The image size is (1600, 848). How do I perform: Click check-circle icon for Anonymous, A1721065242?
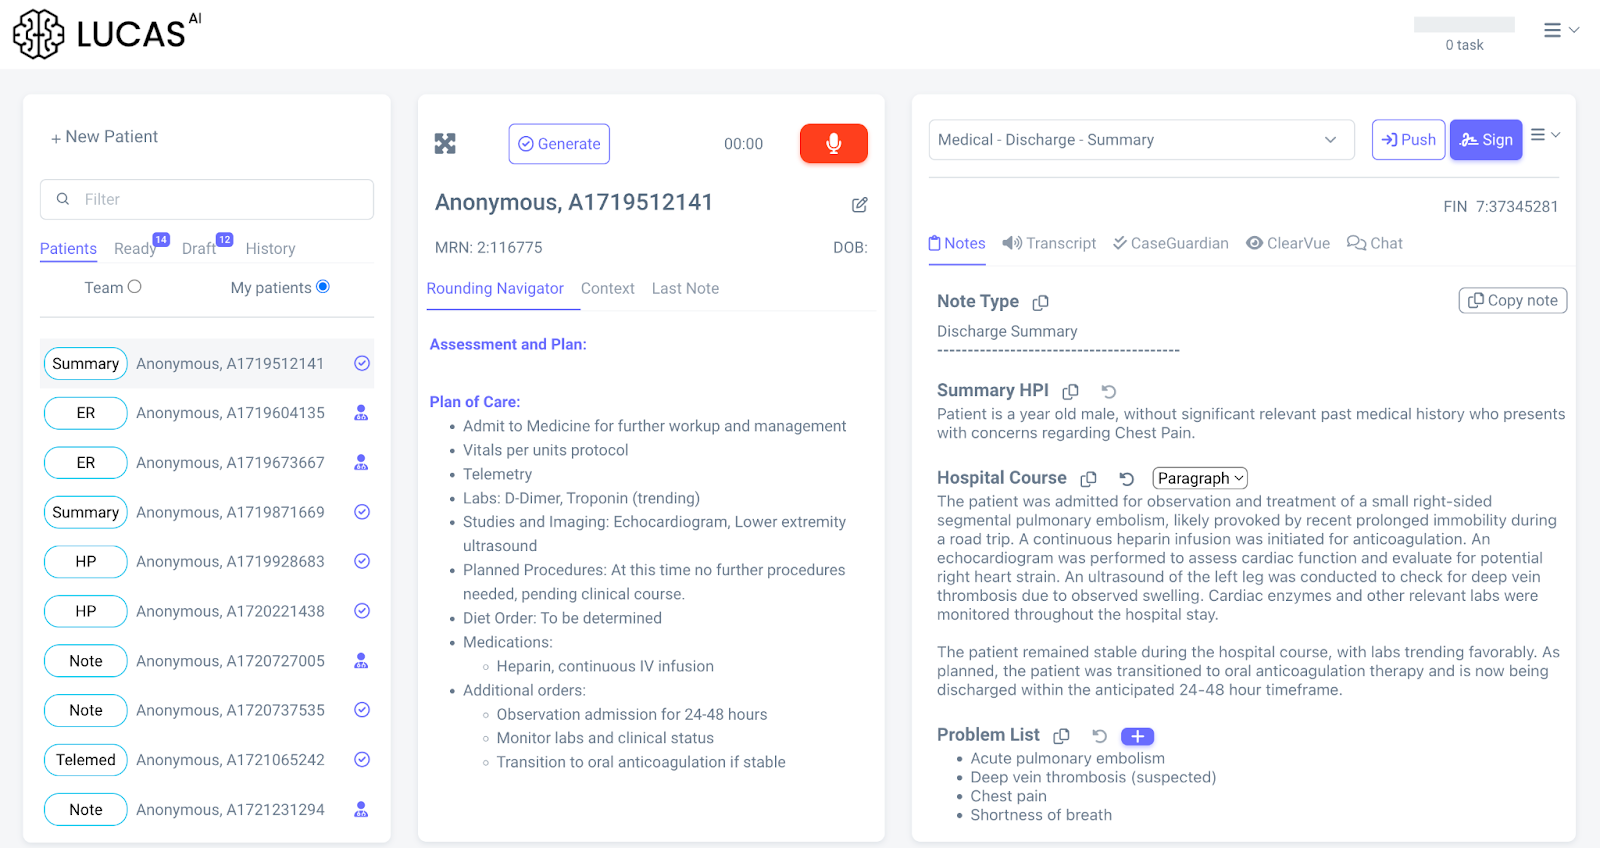tap(362, 760)
